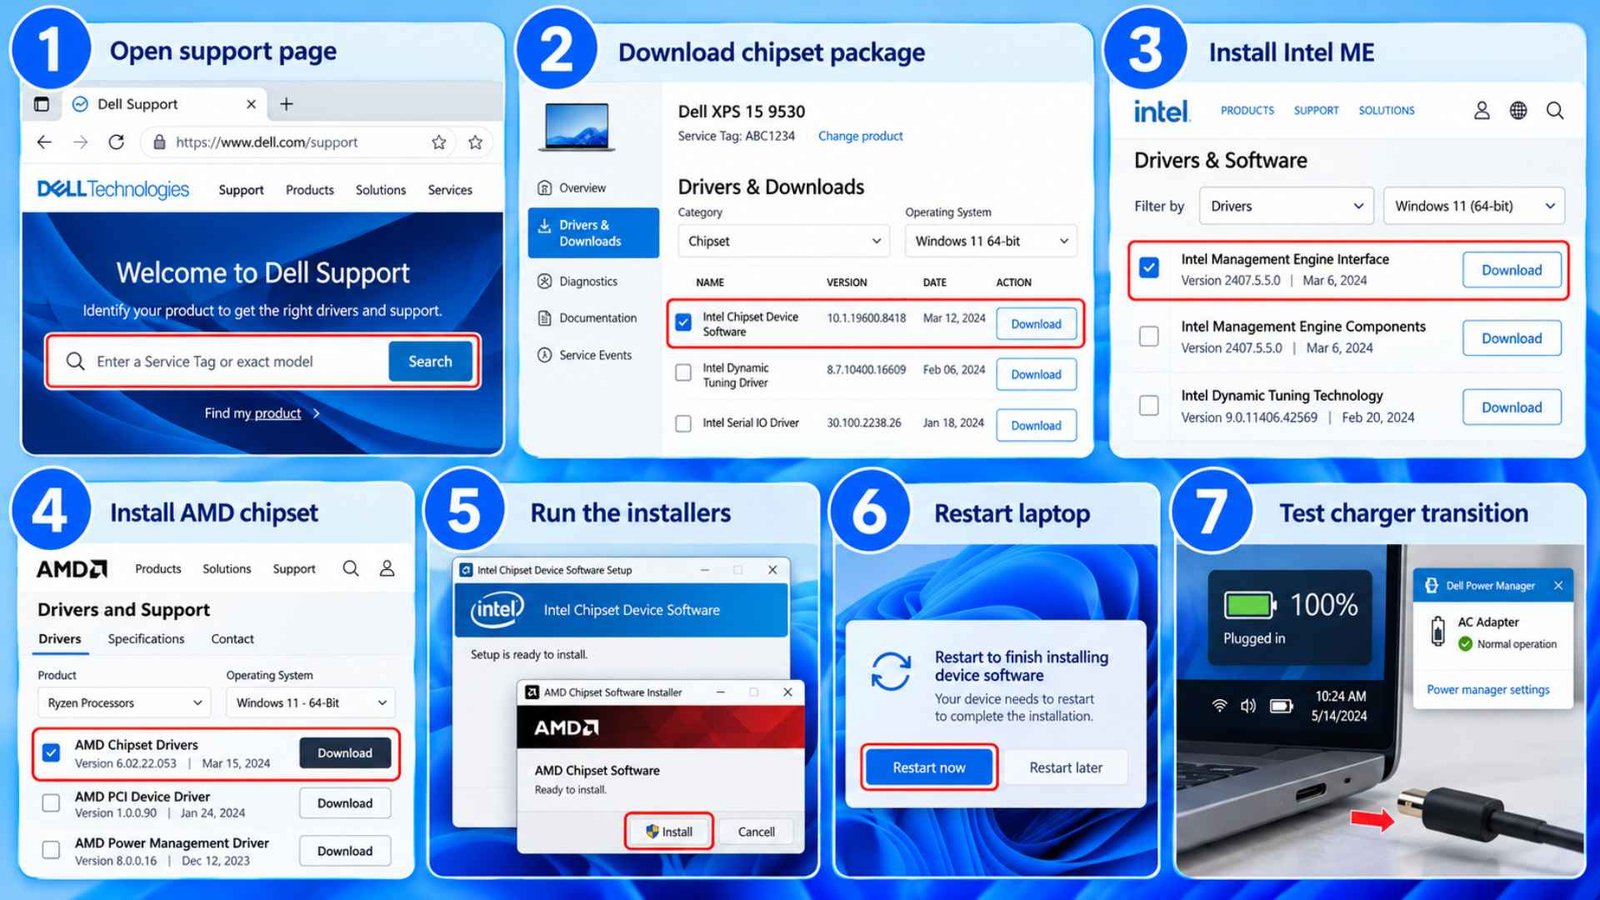Image resolution: width=1600 pixels, height=900 pixels.
Task: Click Install in AMD Chipset installer
Action: click(669, 831)
